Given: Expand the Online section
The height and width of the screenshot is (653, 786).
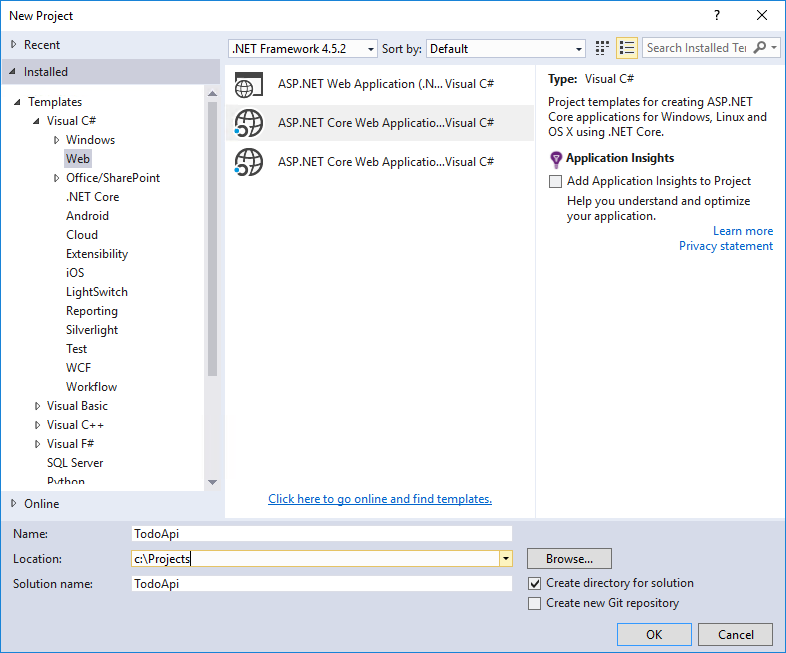Looking at the screenshot, I should pyautogui.click(x=14, y=503).
